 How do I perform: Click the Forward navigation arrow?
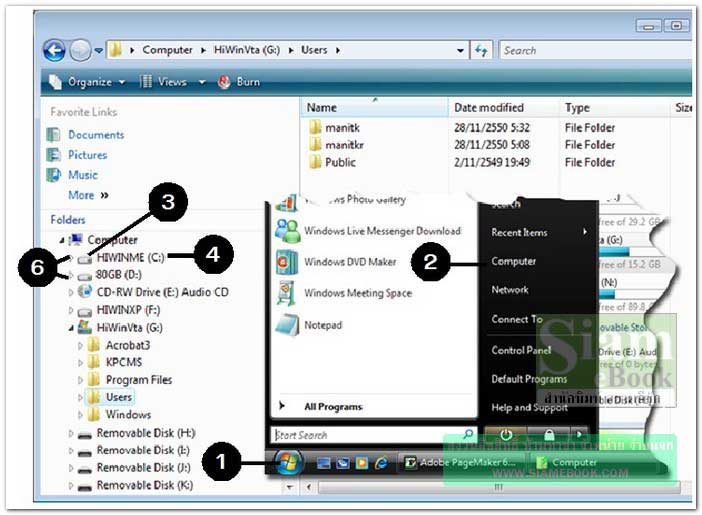click(x=81, y=50)
